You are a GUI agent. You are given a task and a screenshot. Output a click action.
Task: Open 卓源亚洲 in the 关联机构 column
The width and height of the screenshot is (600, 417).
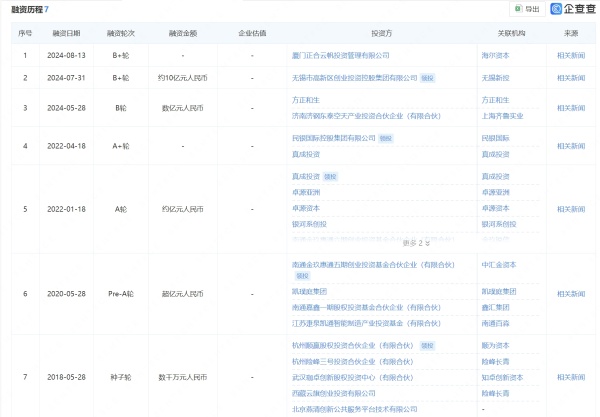coord(496,192)
